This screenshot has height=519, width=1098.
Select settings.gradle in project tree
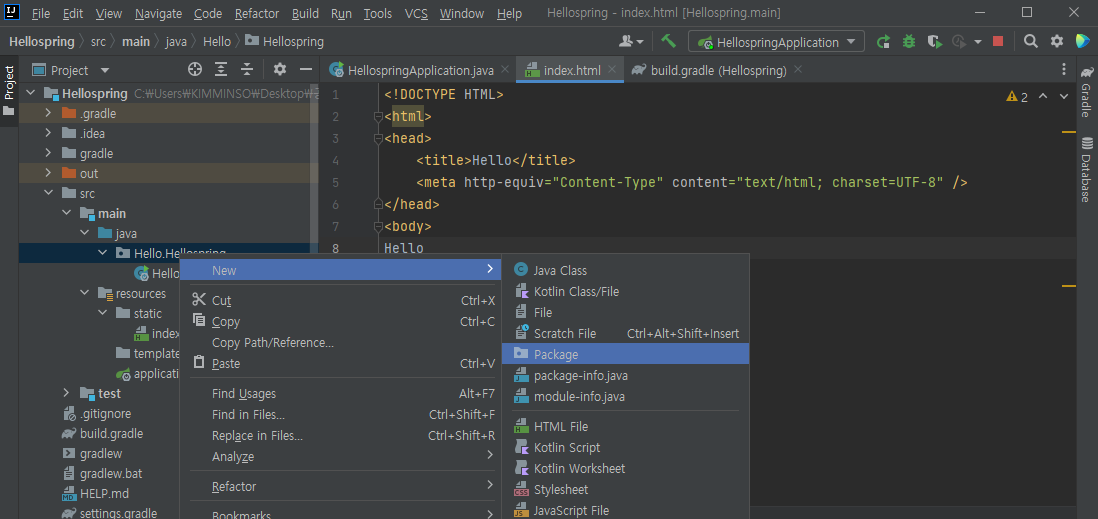pos(118,513)
